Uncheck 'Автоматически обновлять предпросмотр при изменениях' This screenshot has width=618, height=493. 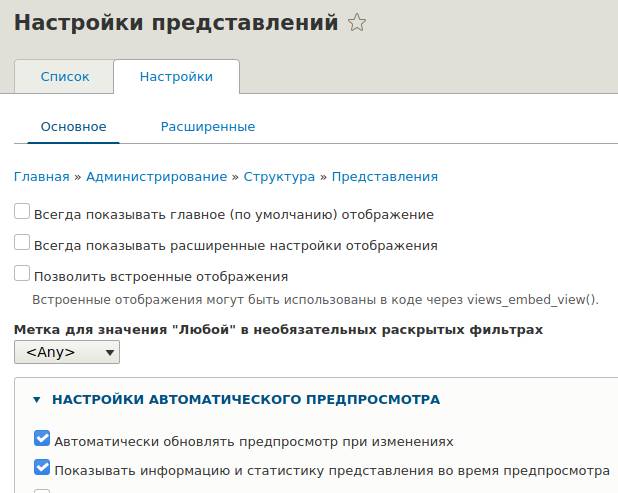pyautogui.click(x=42, y=438)
